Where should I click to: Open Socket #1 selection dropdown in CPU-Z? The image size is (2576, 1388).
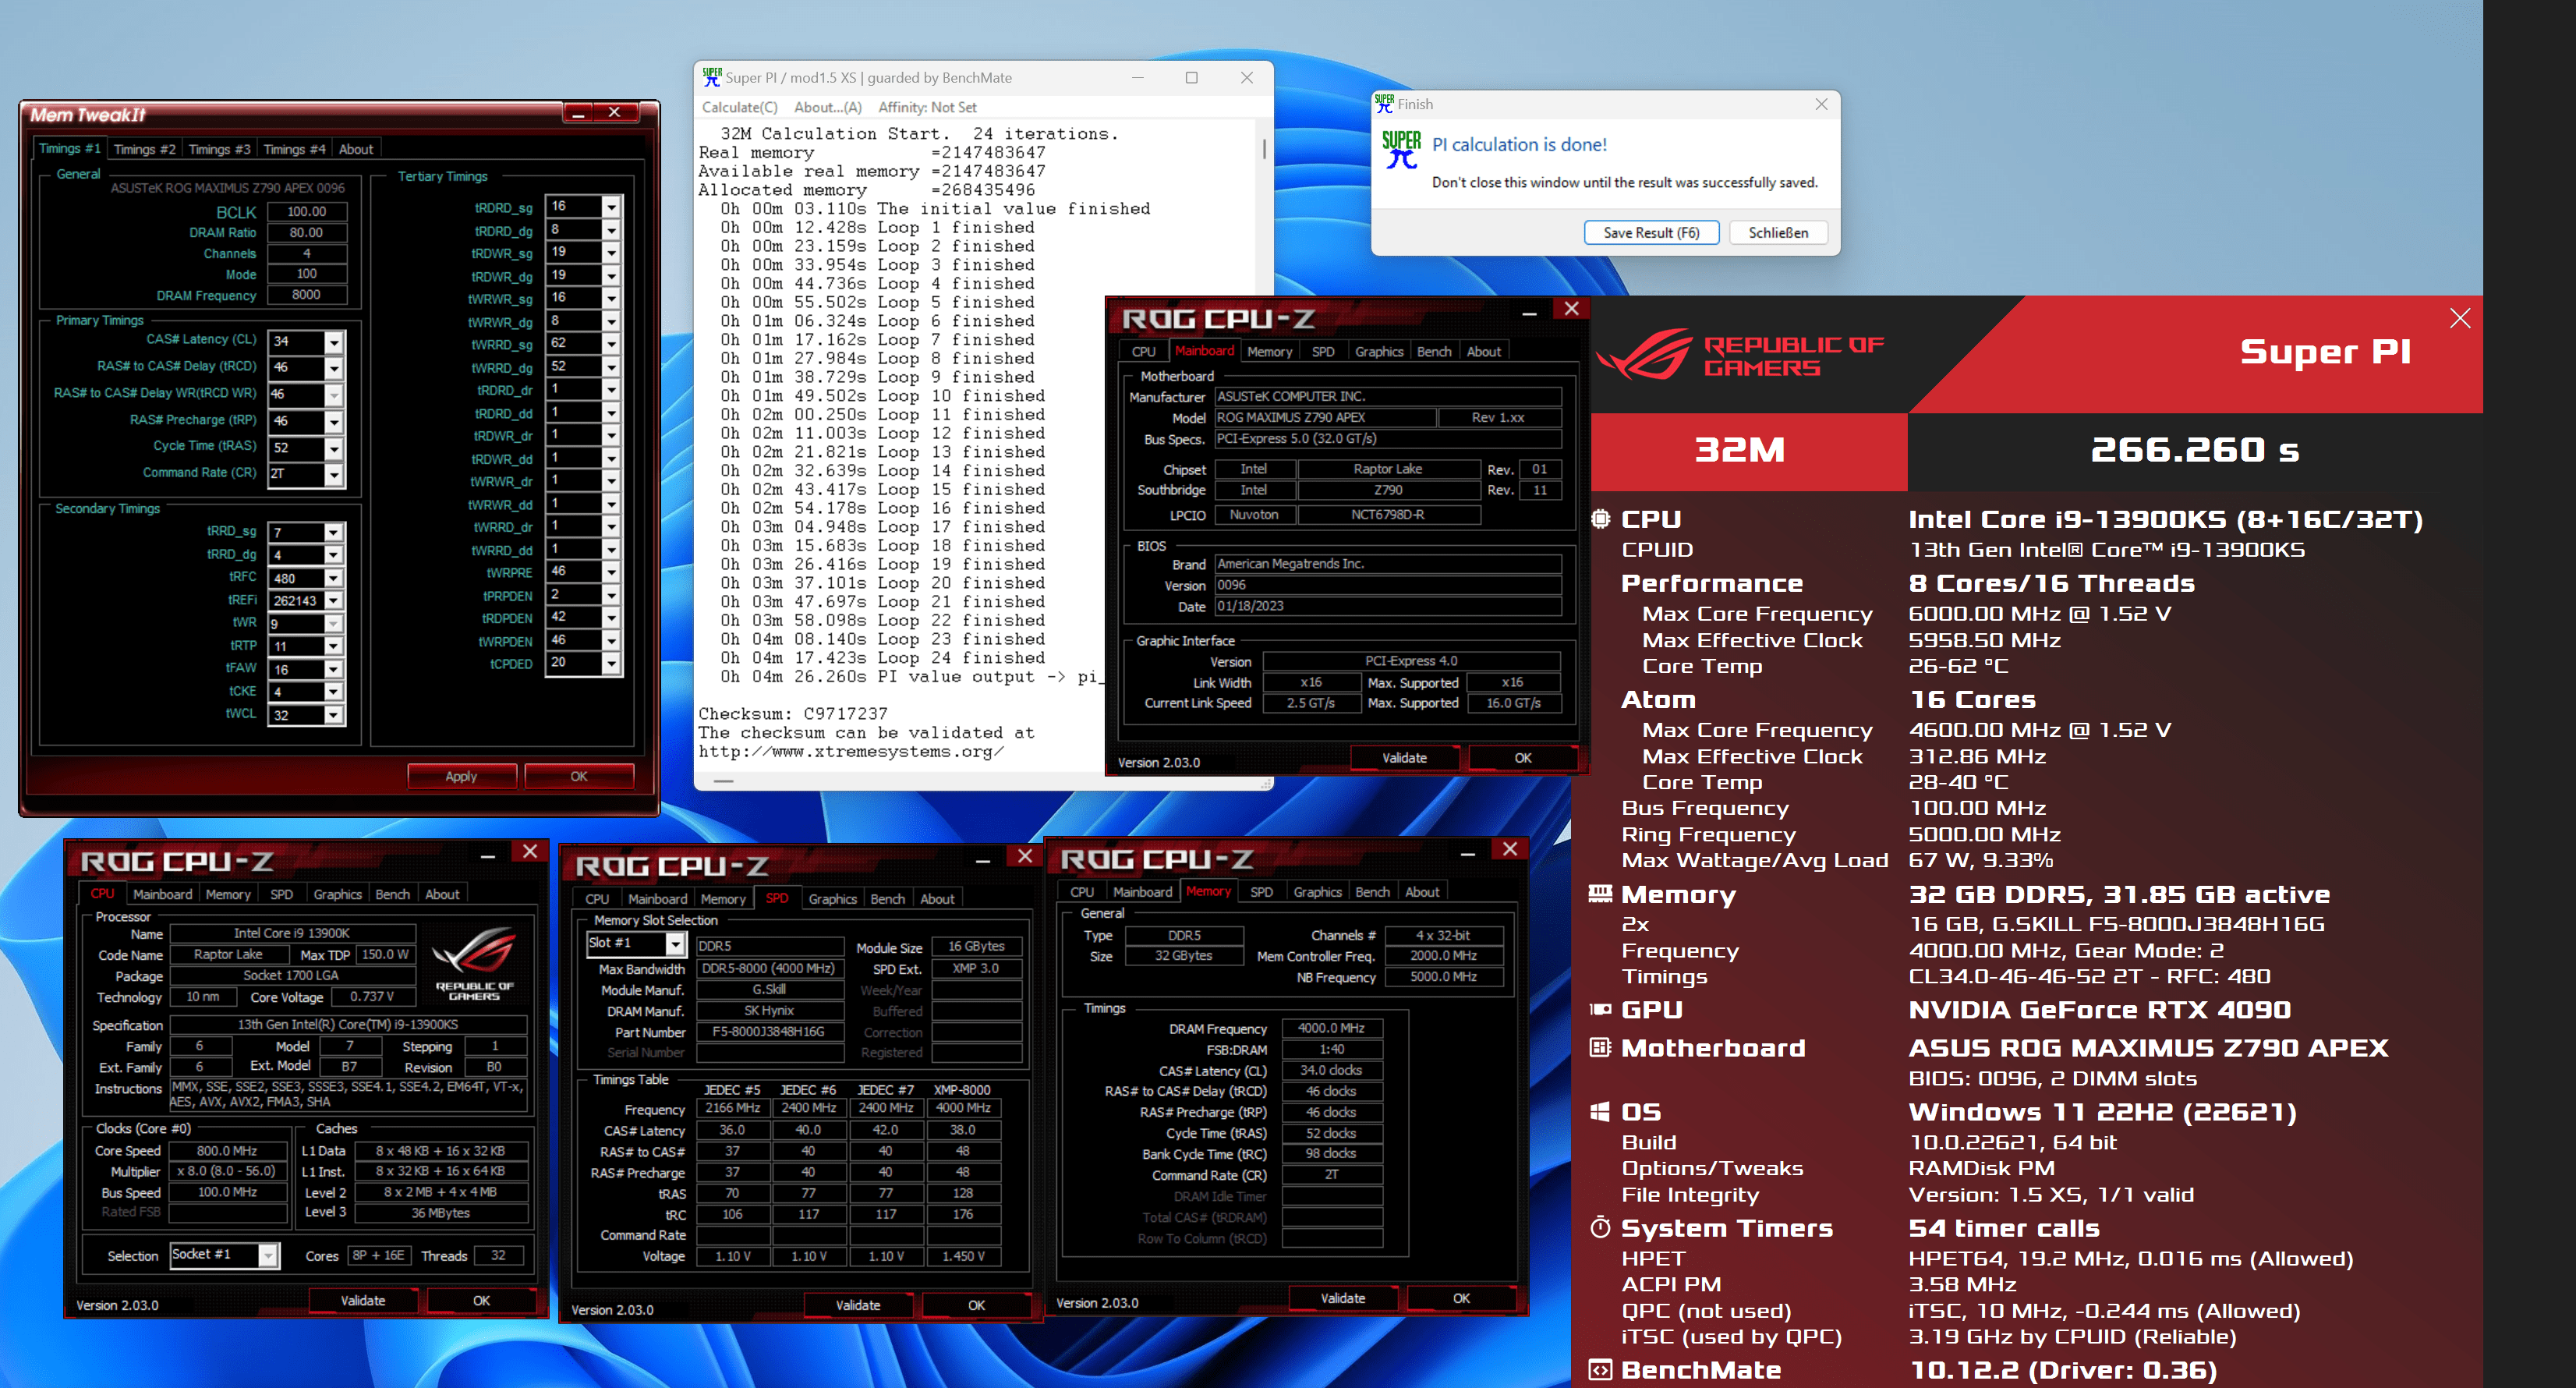tap(268, 1255)
